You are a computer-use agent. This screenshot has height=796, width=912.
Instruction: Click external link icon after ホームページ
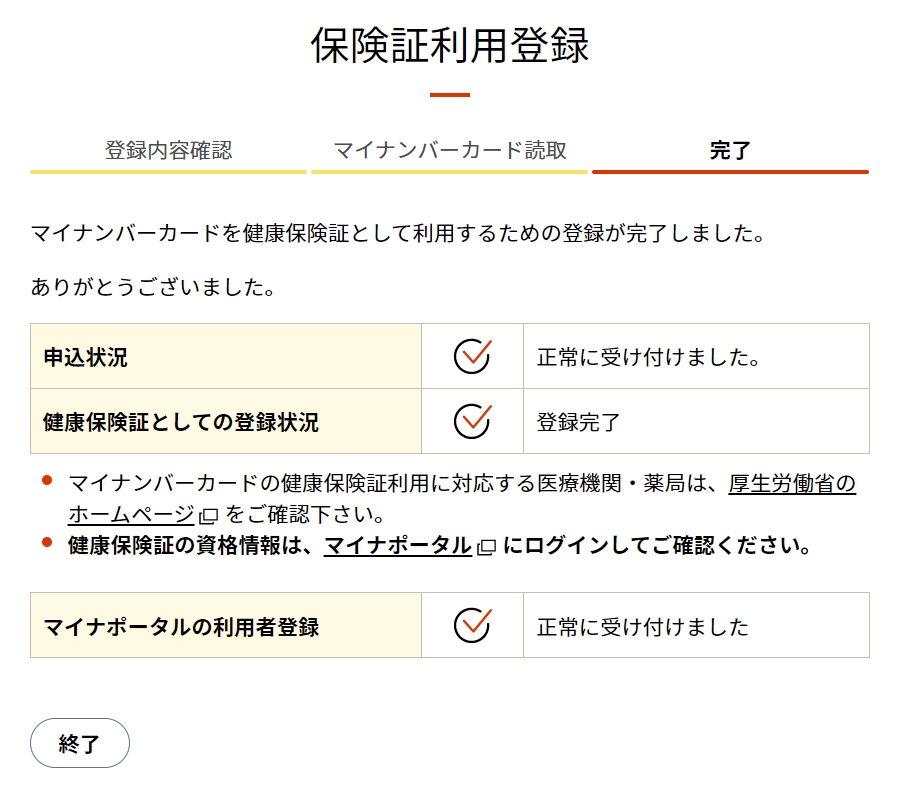(x=208, y=516)
